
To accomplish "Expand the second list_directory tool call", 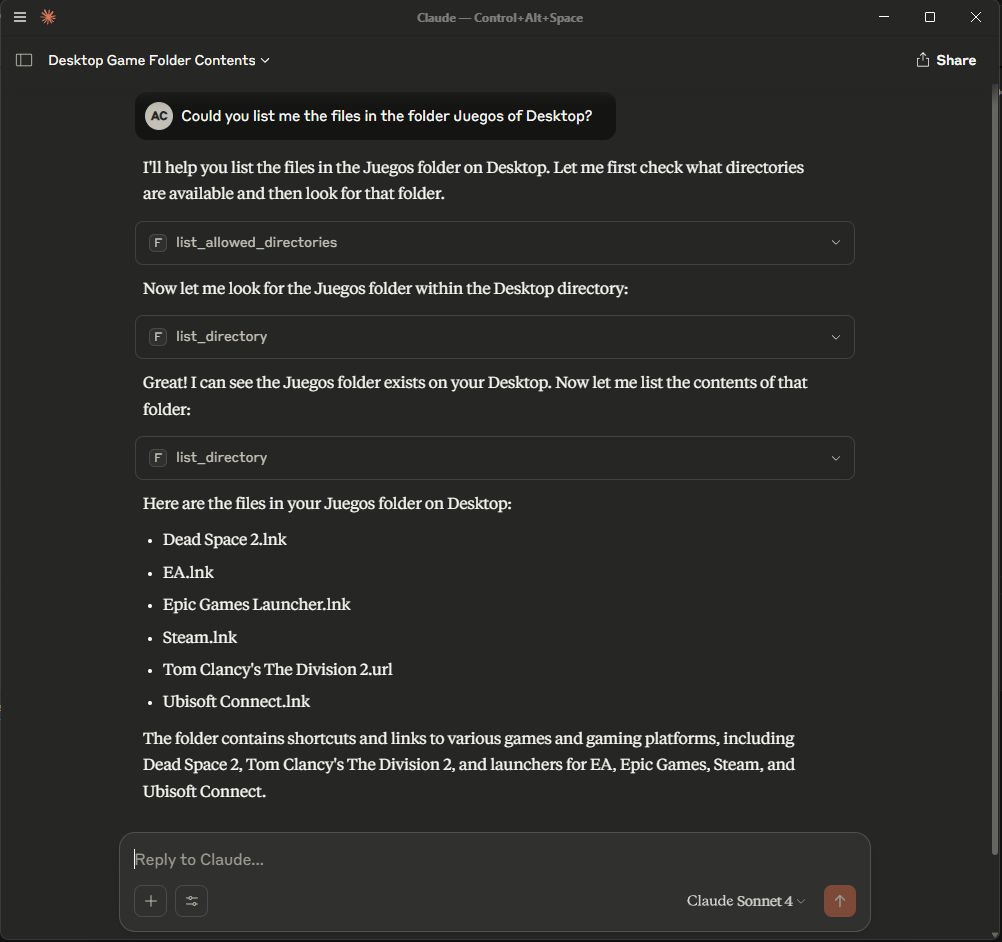I will point(835,458).
